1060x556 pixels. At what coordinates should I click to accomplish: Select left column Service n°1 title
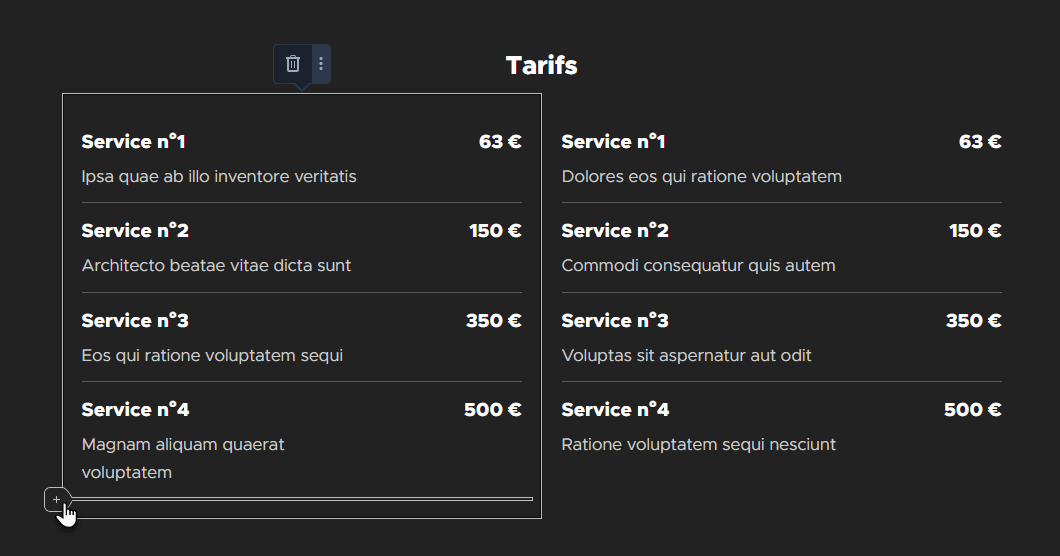133,141
